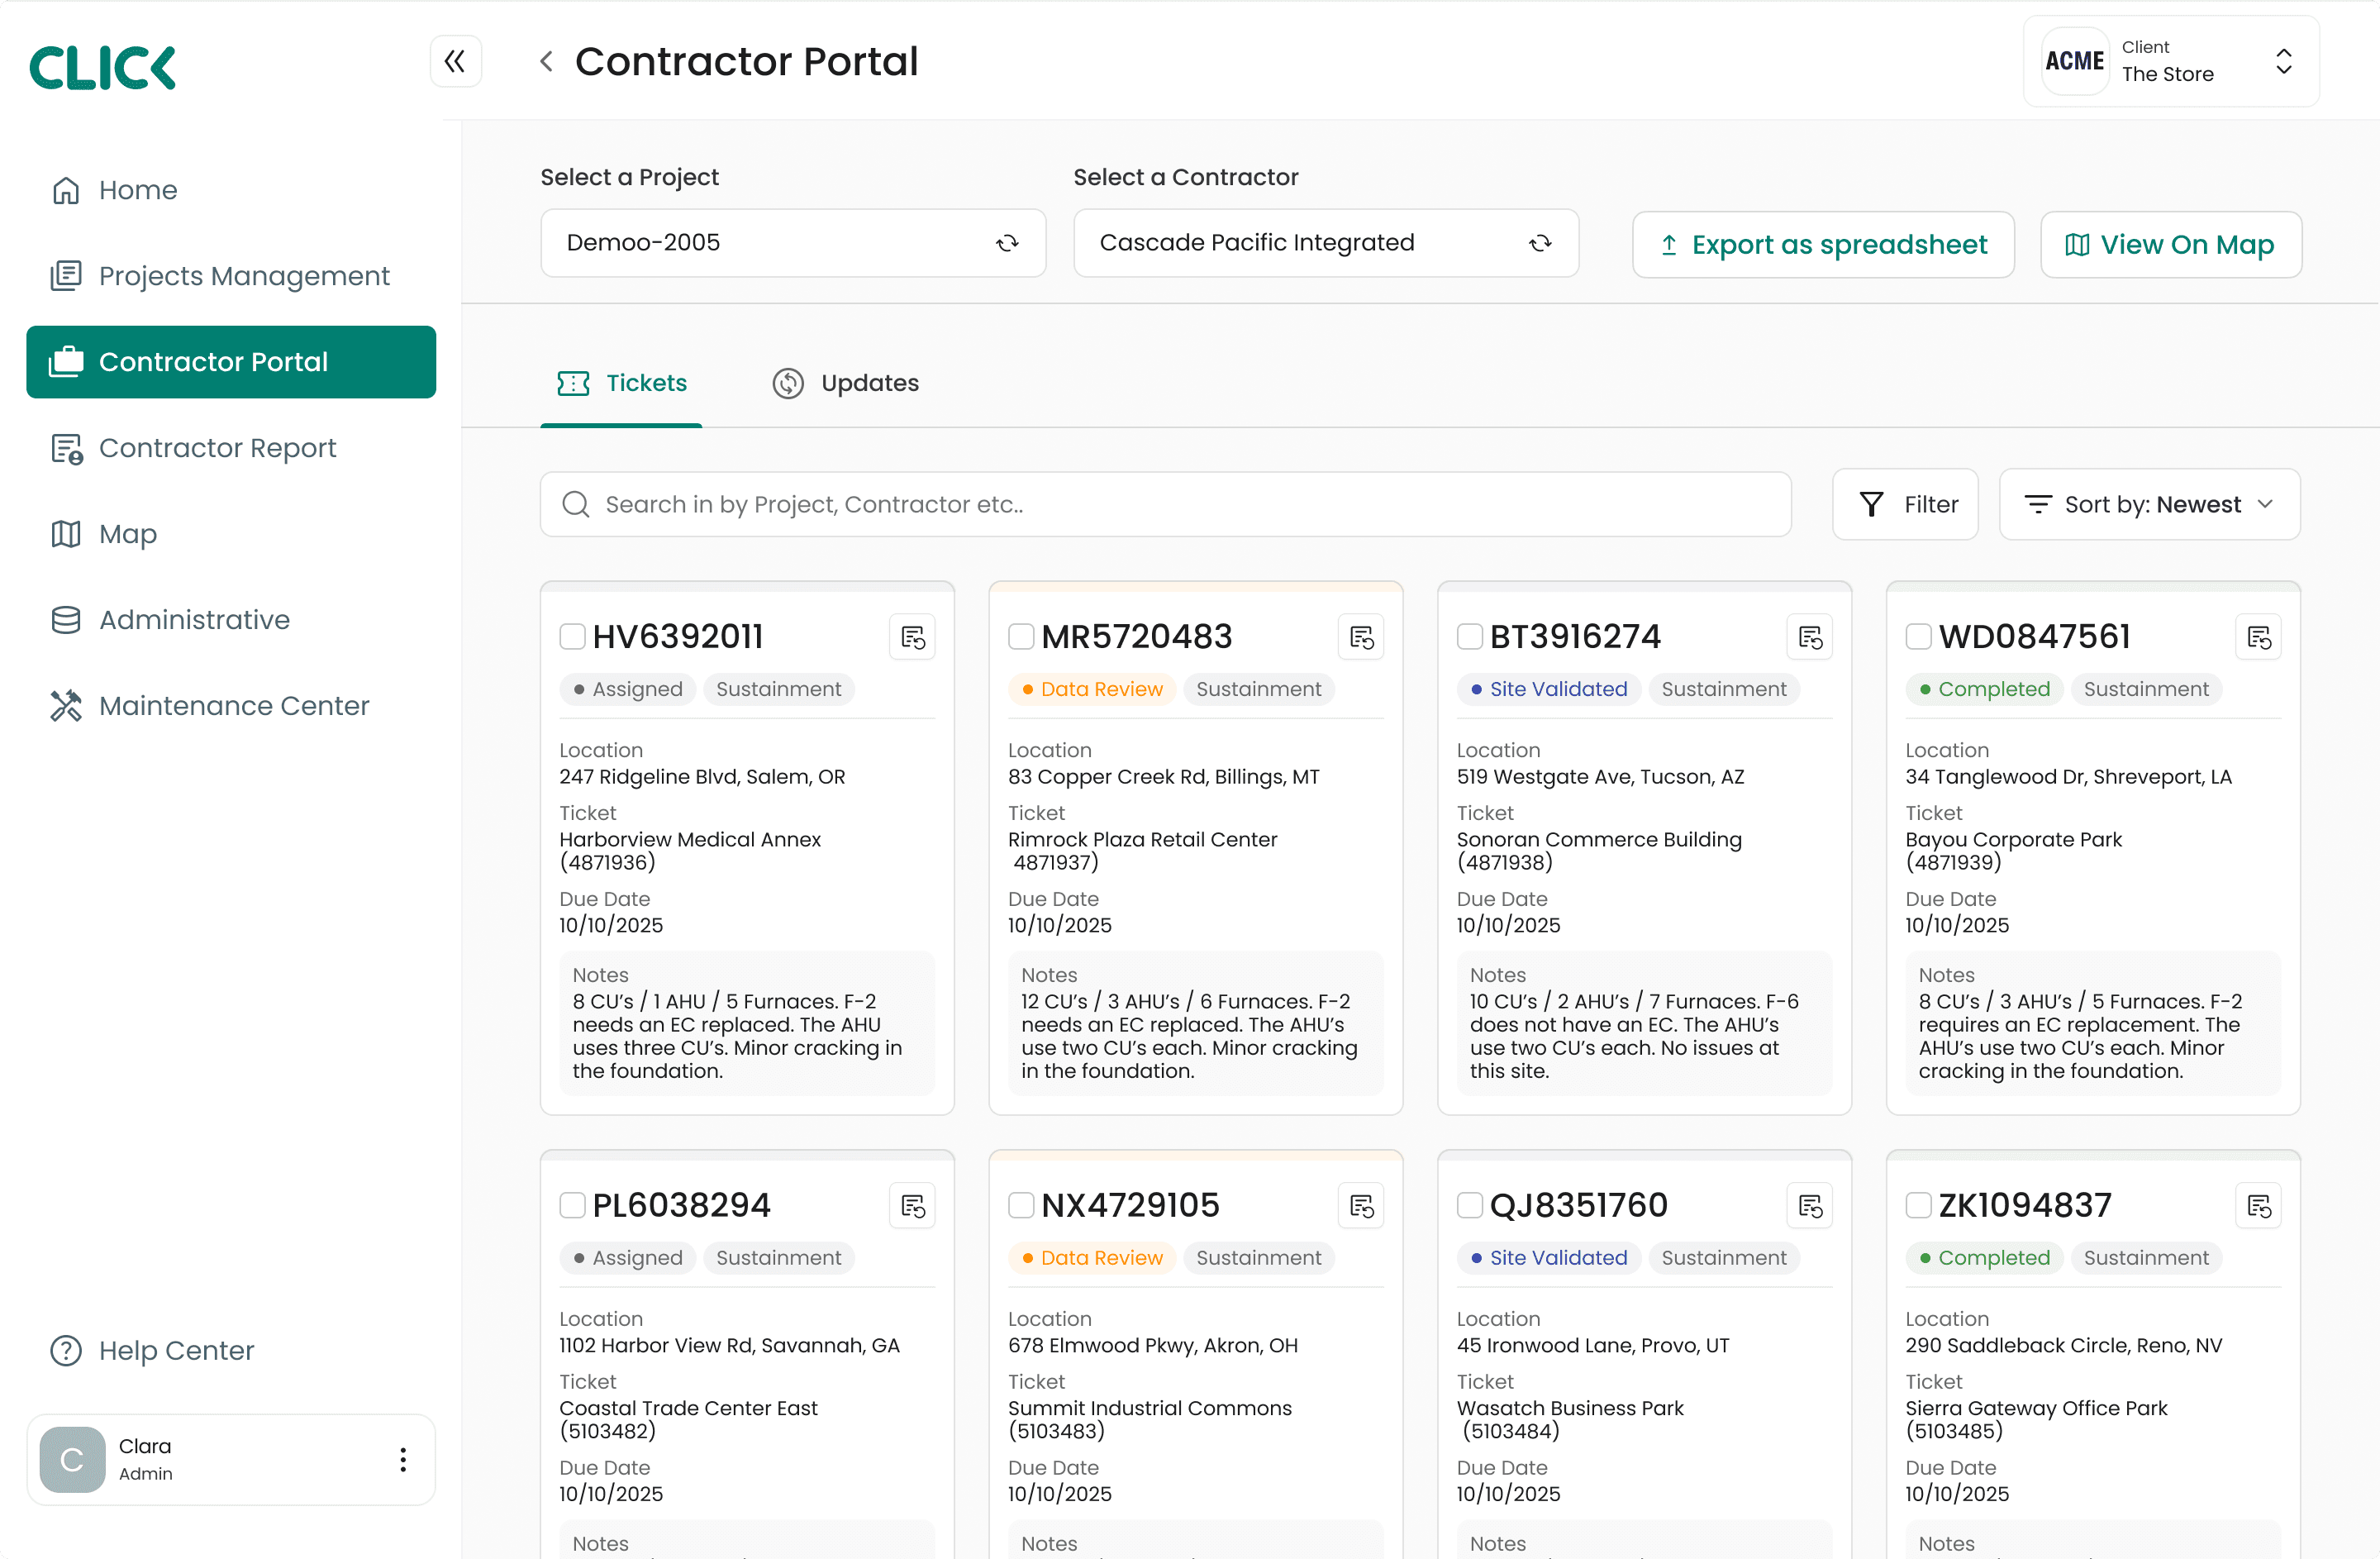Collapse the sidebar with double-chevron icon
Viewport: 2380px width, 1559px height.
click(455, 62)
